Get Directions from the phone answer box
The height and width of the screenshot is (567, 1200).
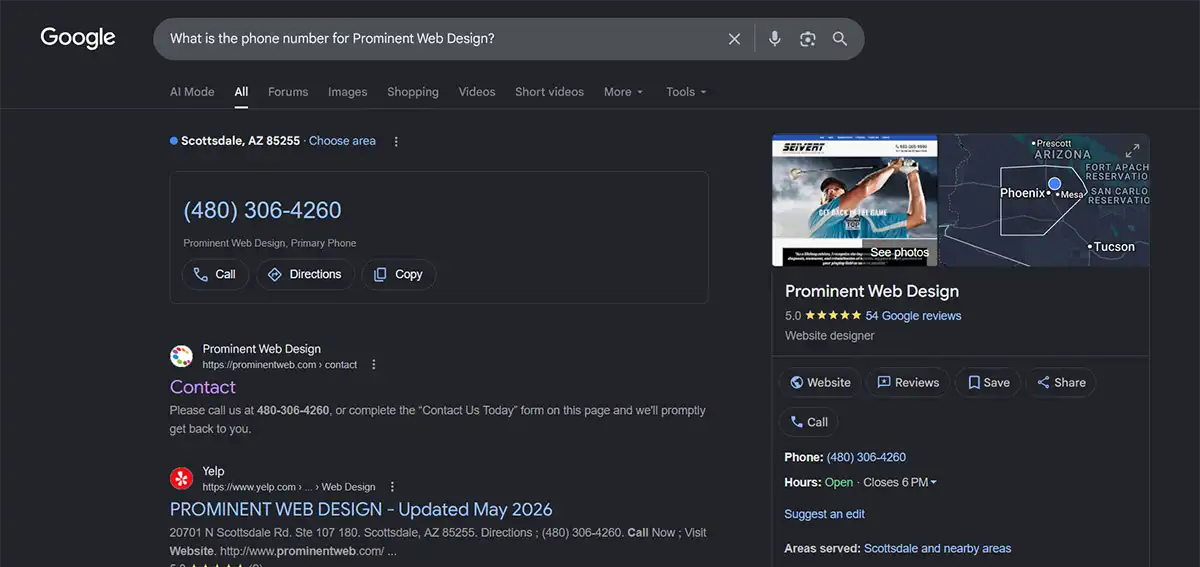pyautogui.click(x=305, y=274)
